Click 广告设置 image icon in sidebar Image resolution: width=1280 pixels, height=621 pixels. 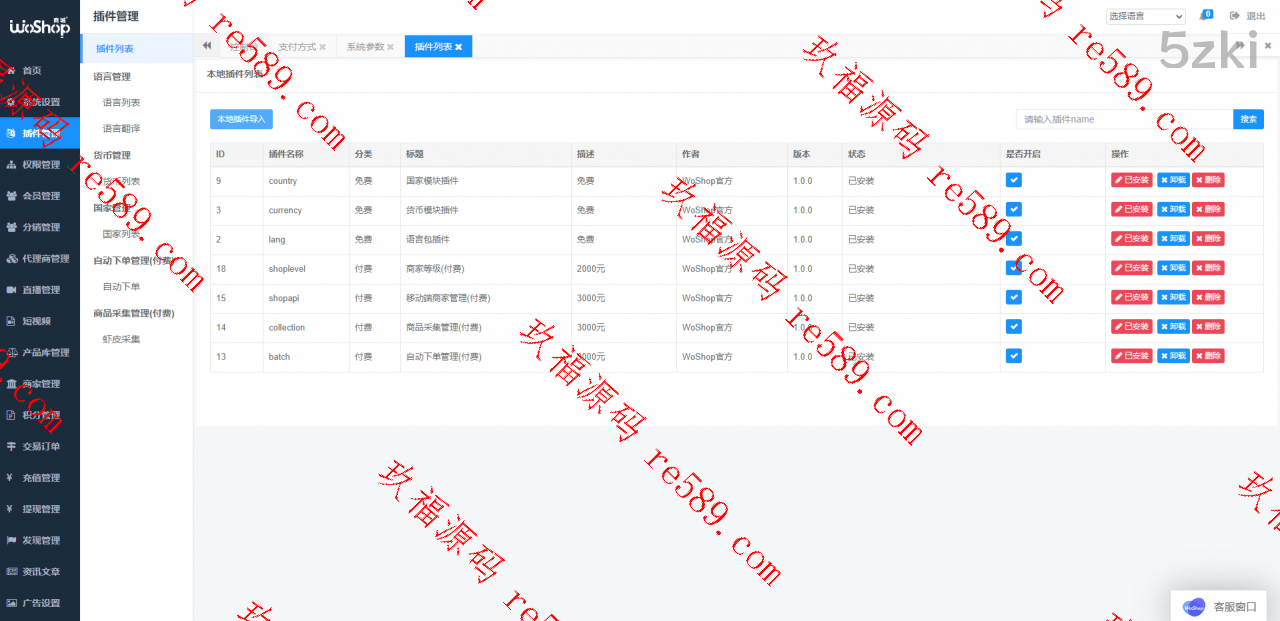pyautogui.click(x=11, y=603)
